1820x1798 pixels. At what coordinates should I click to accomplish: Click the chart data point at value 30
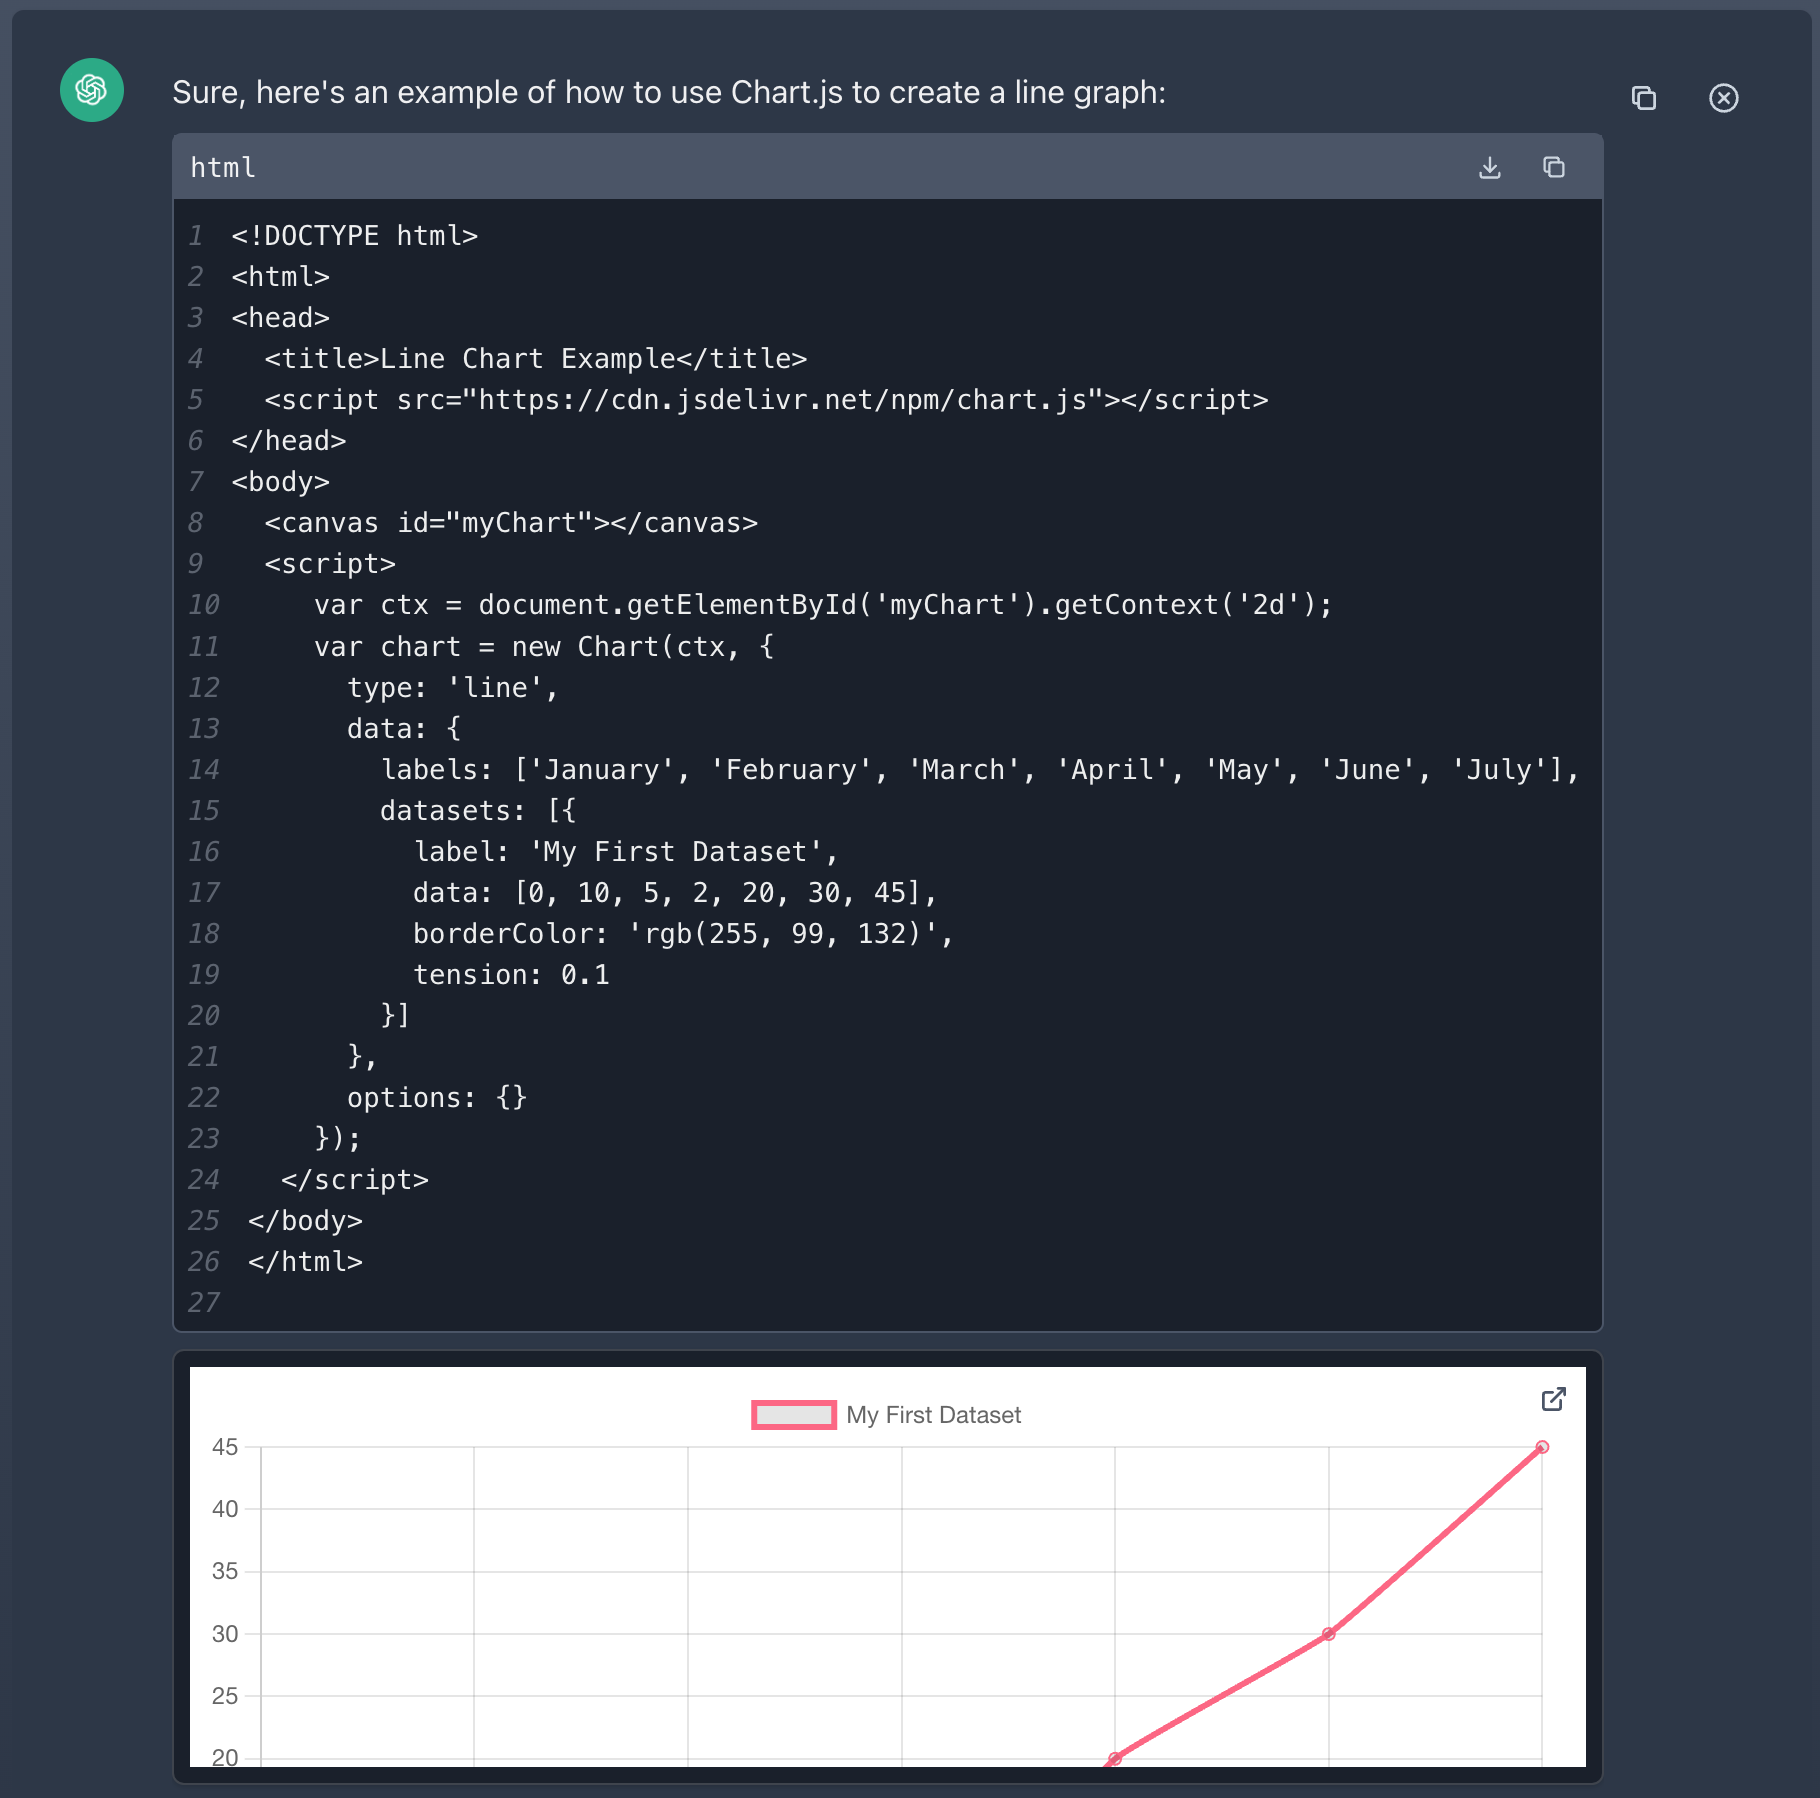(1328, 1634)
